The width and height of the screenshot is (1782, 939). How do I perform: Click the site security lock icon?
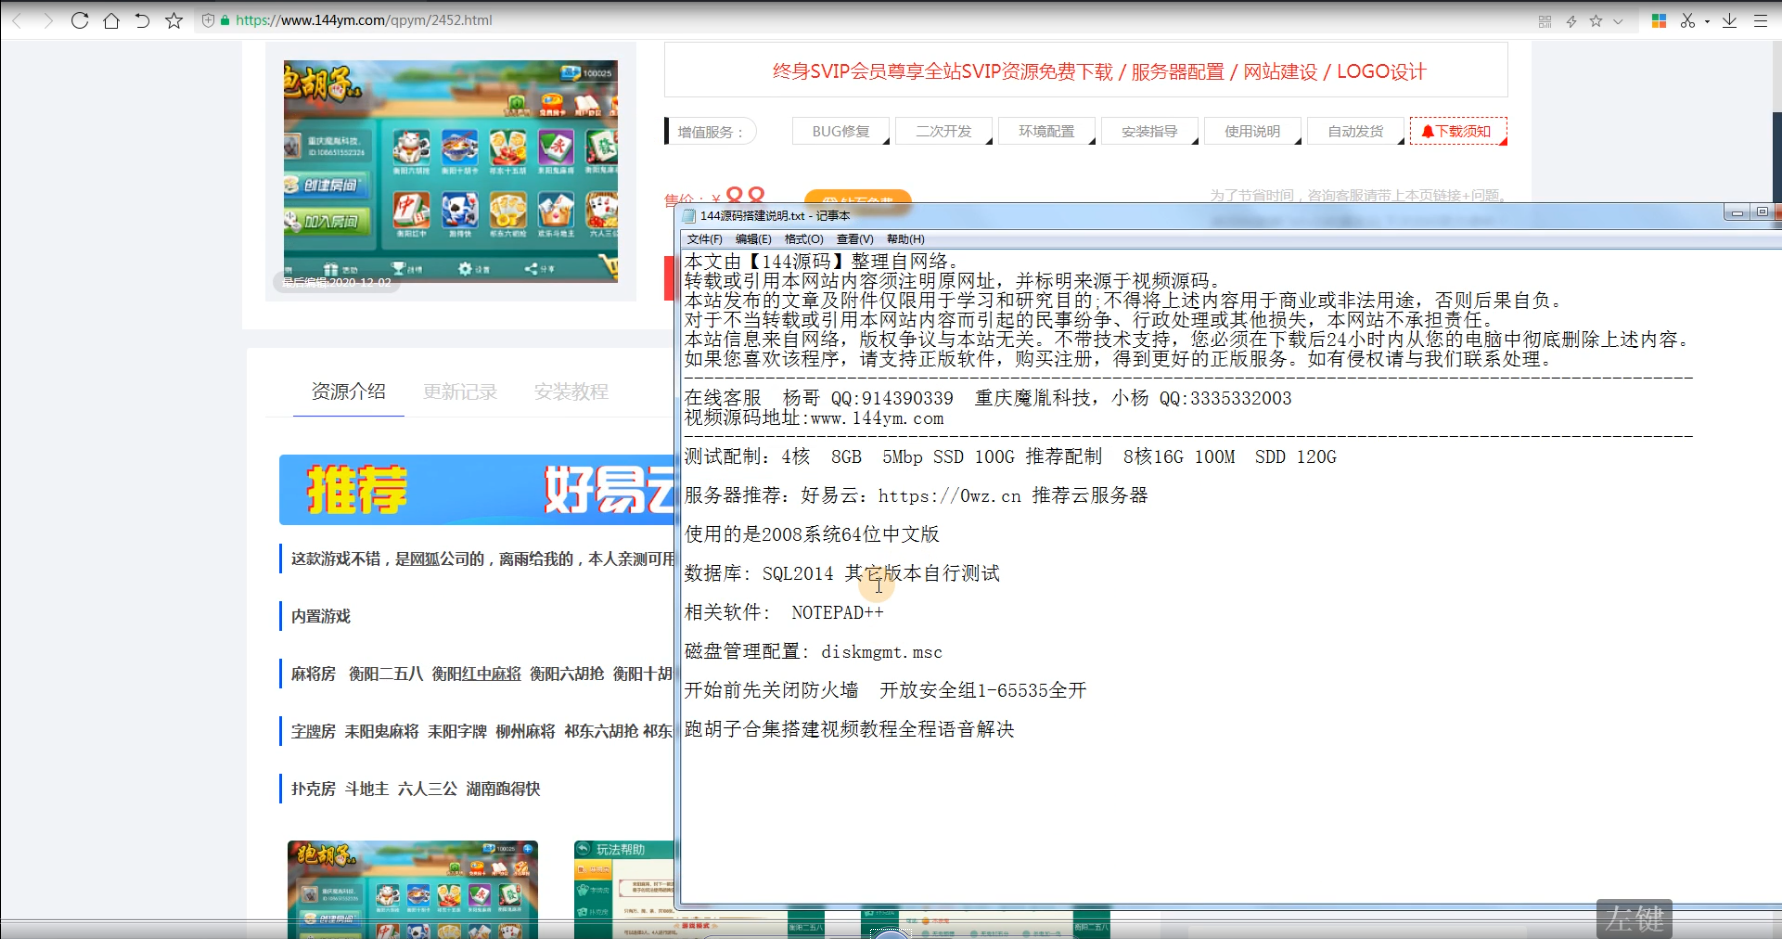point(224,19)
